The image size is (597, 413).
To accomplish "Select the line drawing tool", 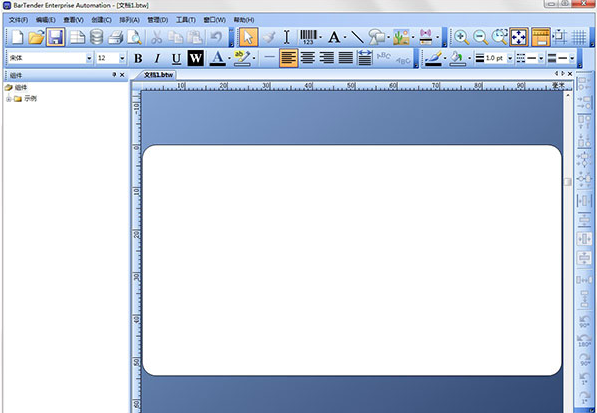I will [x=357, y=37].
